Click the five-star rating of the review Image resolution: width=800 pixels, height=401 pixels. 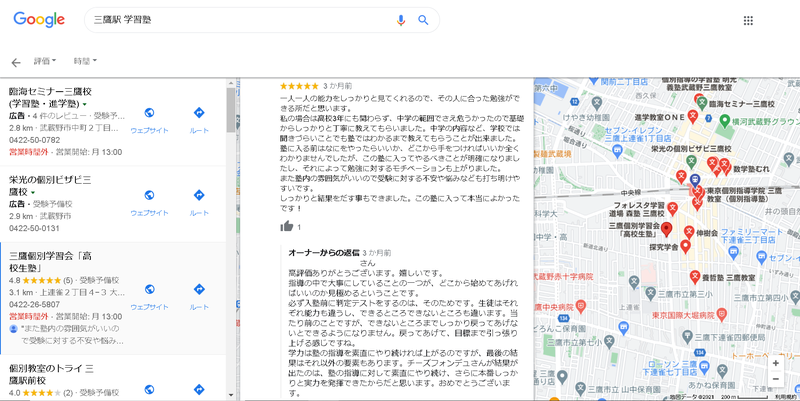click(299, 86)
